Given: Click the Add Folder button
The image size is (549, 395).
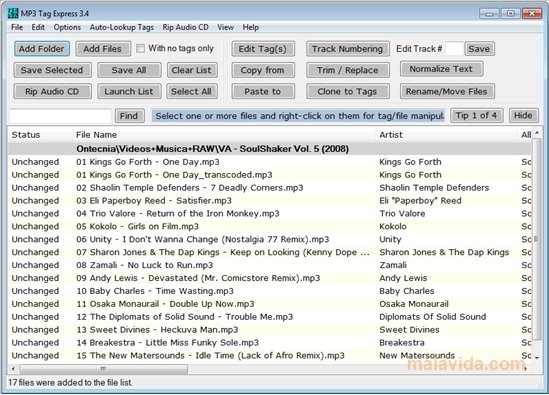Looking at the screenshot, I should tap(42, 49).
